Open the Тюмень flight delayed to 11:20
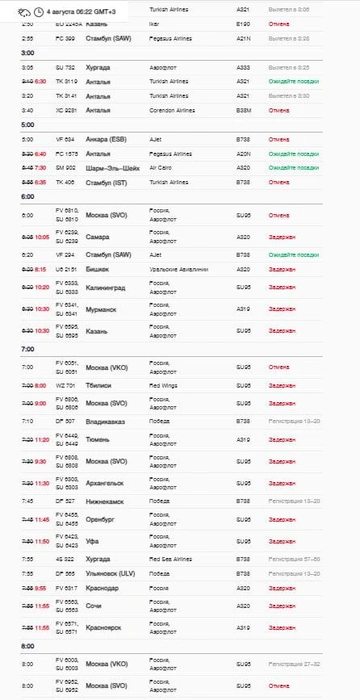The width and height of the screenshot is (360, 700). [x=172, y=440]
